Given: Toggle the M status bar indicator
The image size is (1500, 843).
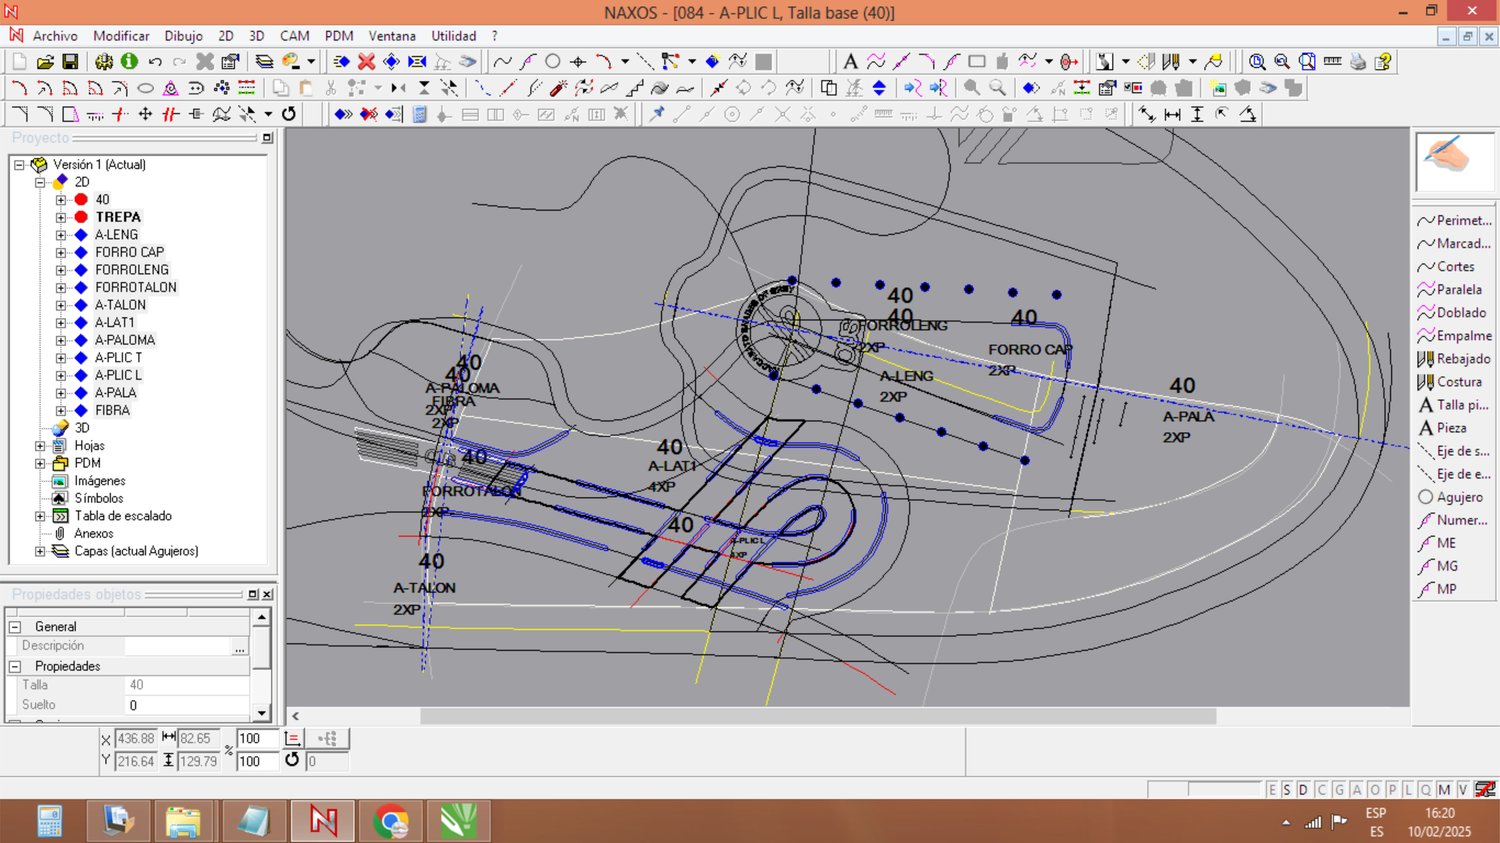Looking at the screenshot, I should click(x=1444, y=790).
